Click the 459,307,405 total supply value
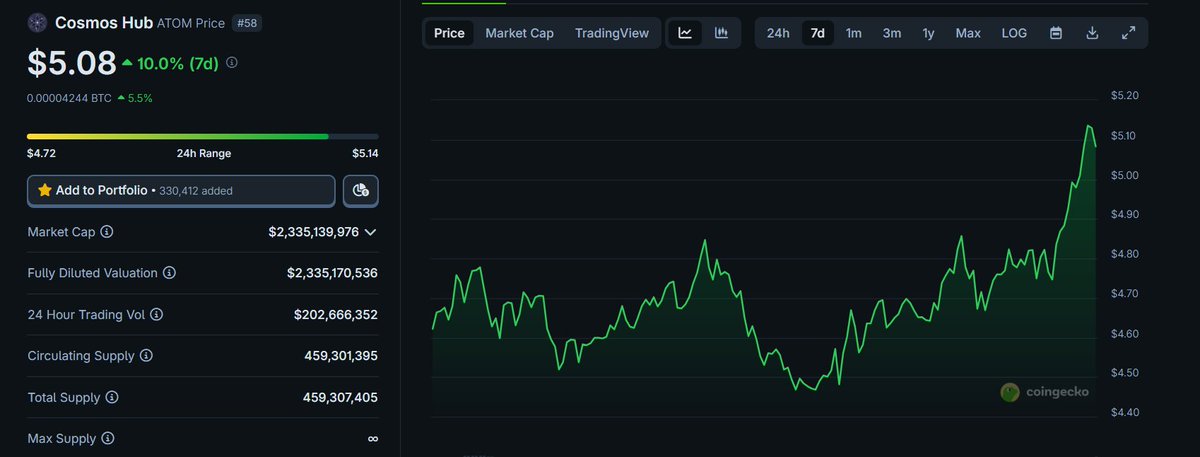 (x=341, y=397)
